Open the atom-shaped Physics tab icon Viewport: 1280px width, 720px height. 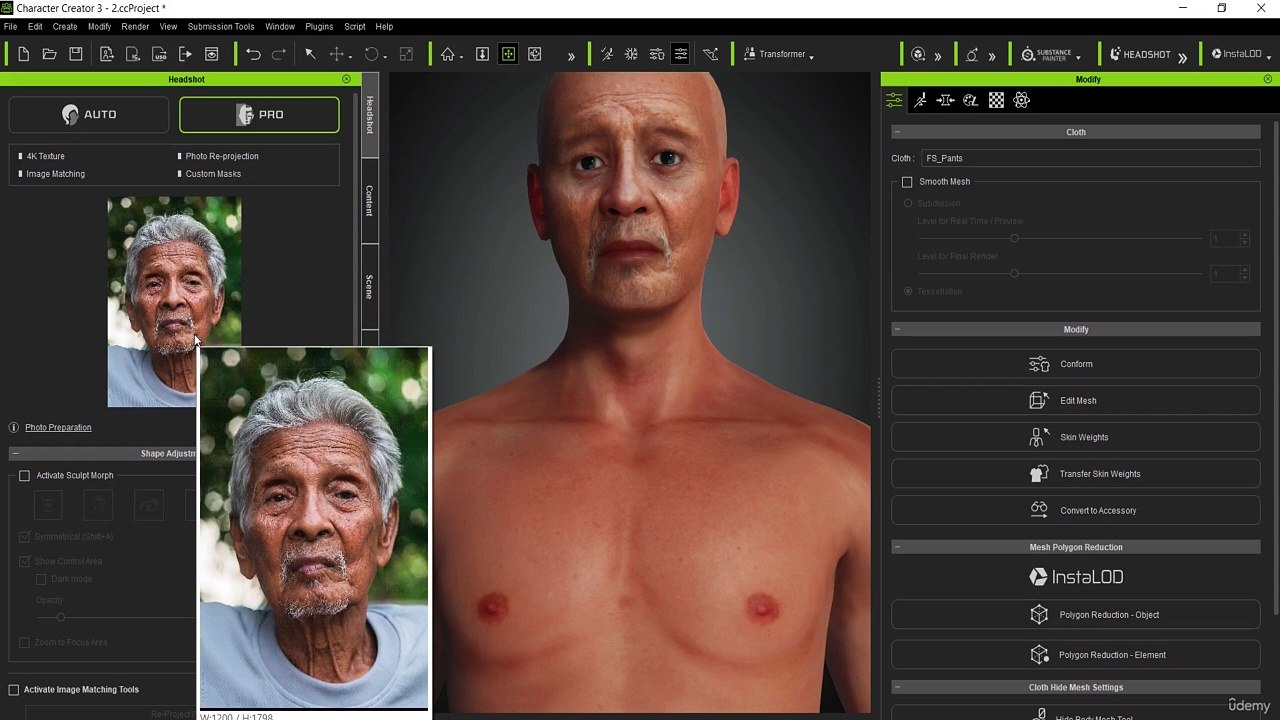pyautogui.click(x=1021, y=100)
